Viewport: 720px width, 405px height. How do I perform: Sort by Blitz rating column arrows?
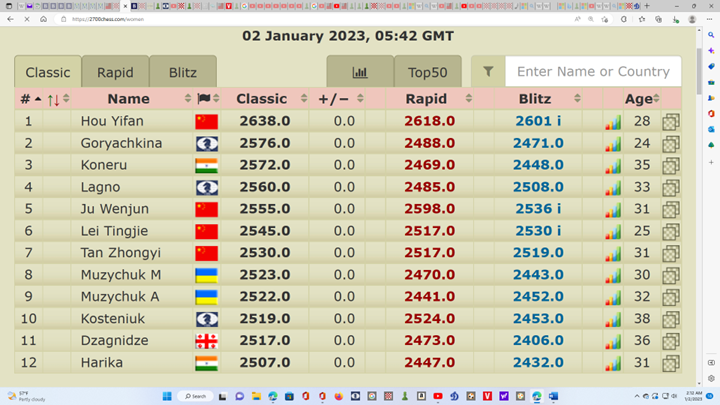(x=577, y=99)
